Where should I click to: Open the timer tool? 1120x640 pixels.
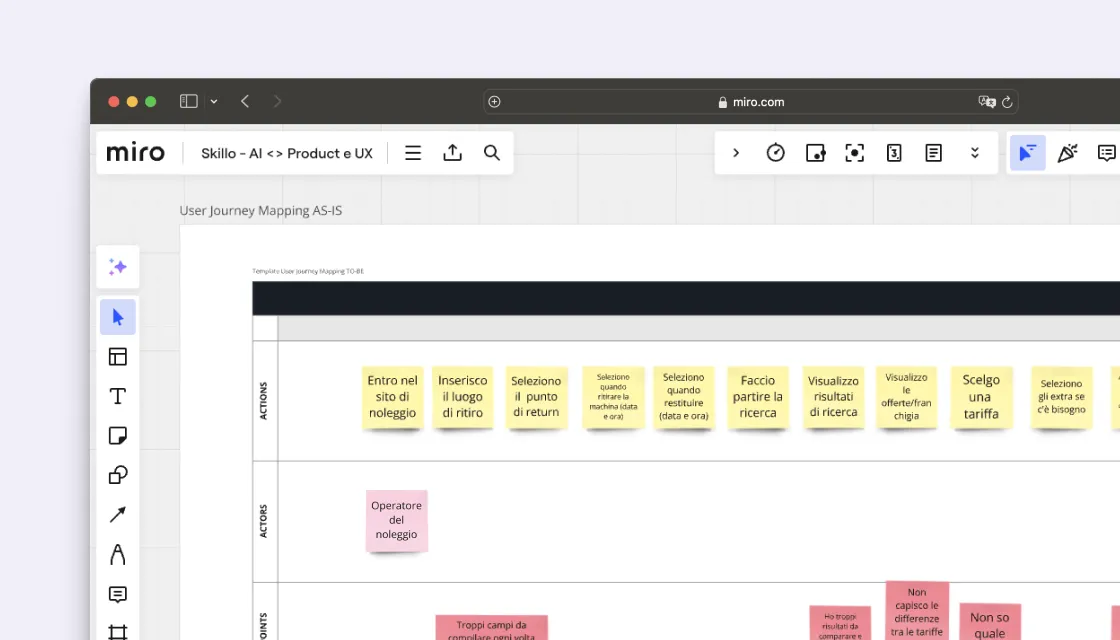tap(776, 153)
